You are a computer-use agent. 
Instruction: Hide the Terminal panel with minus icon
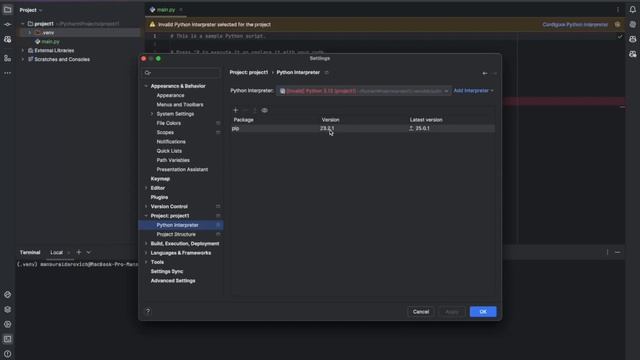pos(617,252)
